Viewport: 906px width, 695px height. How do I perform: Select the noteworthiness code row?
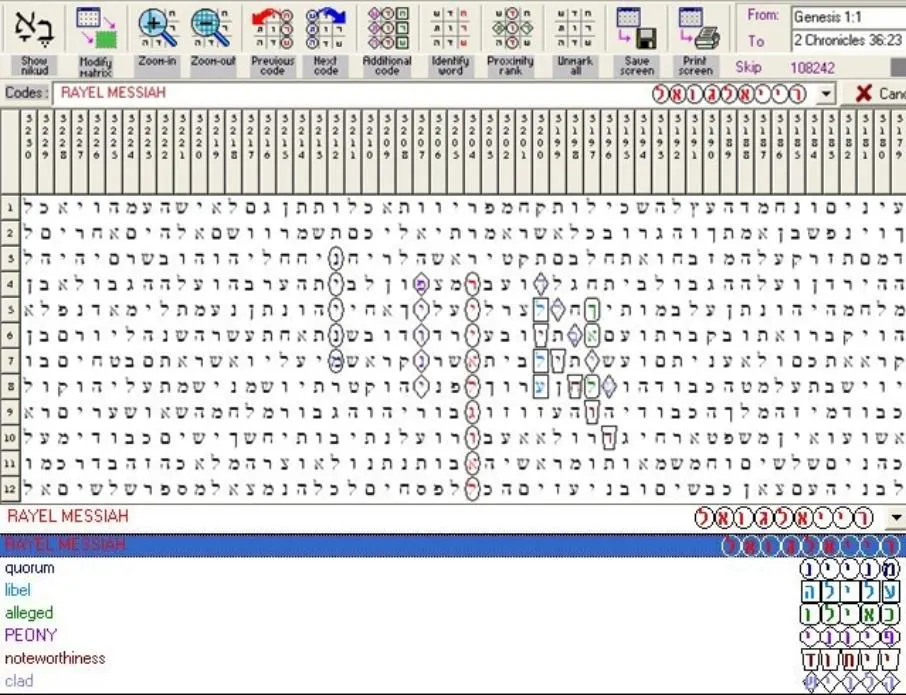tap(453, 658)
